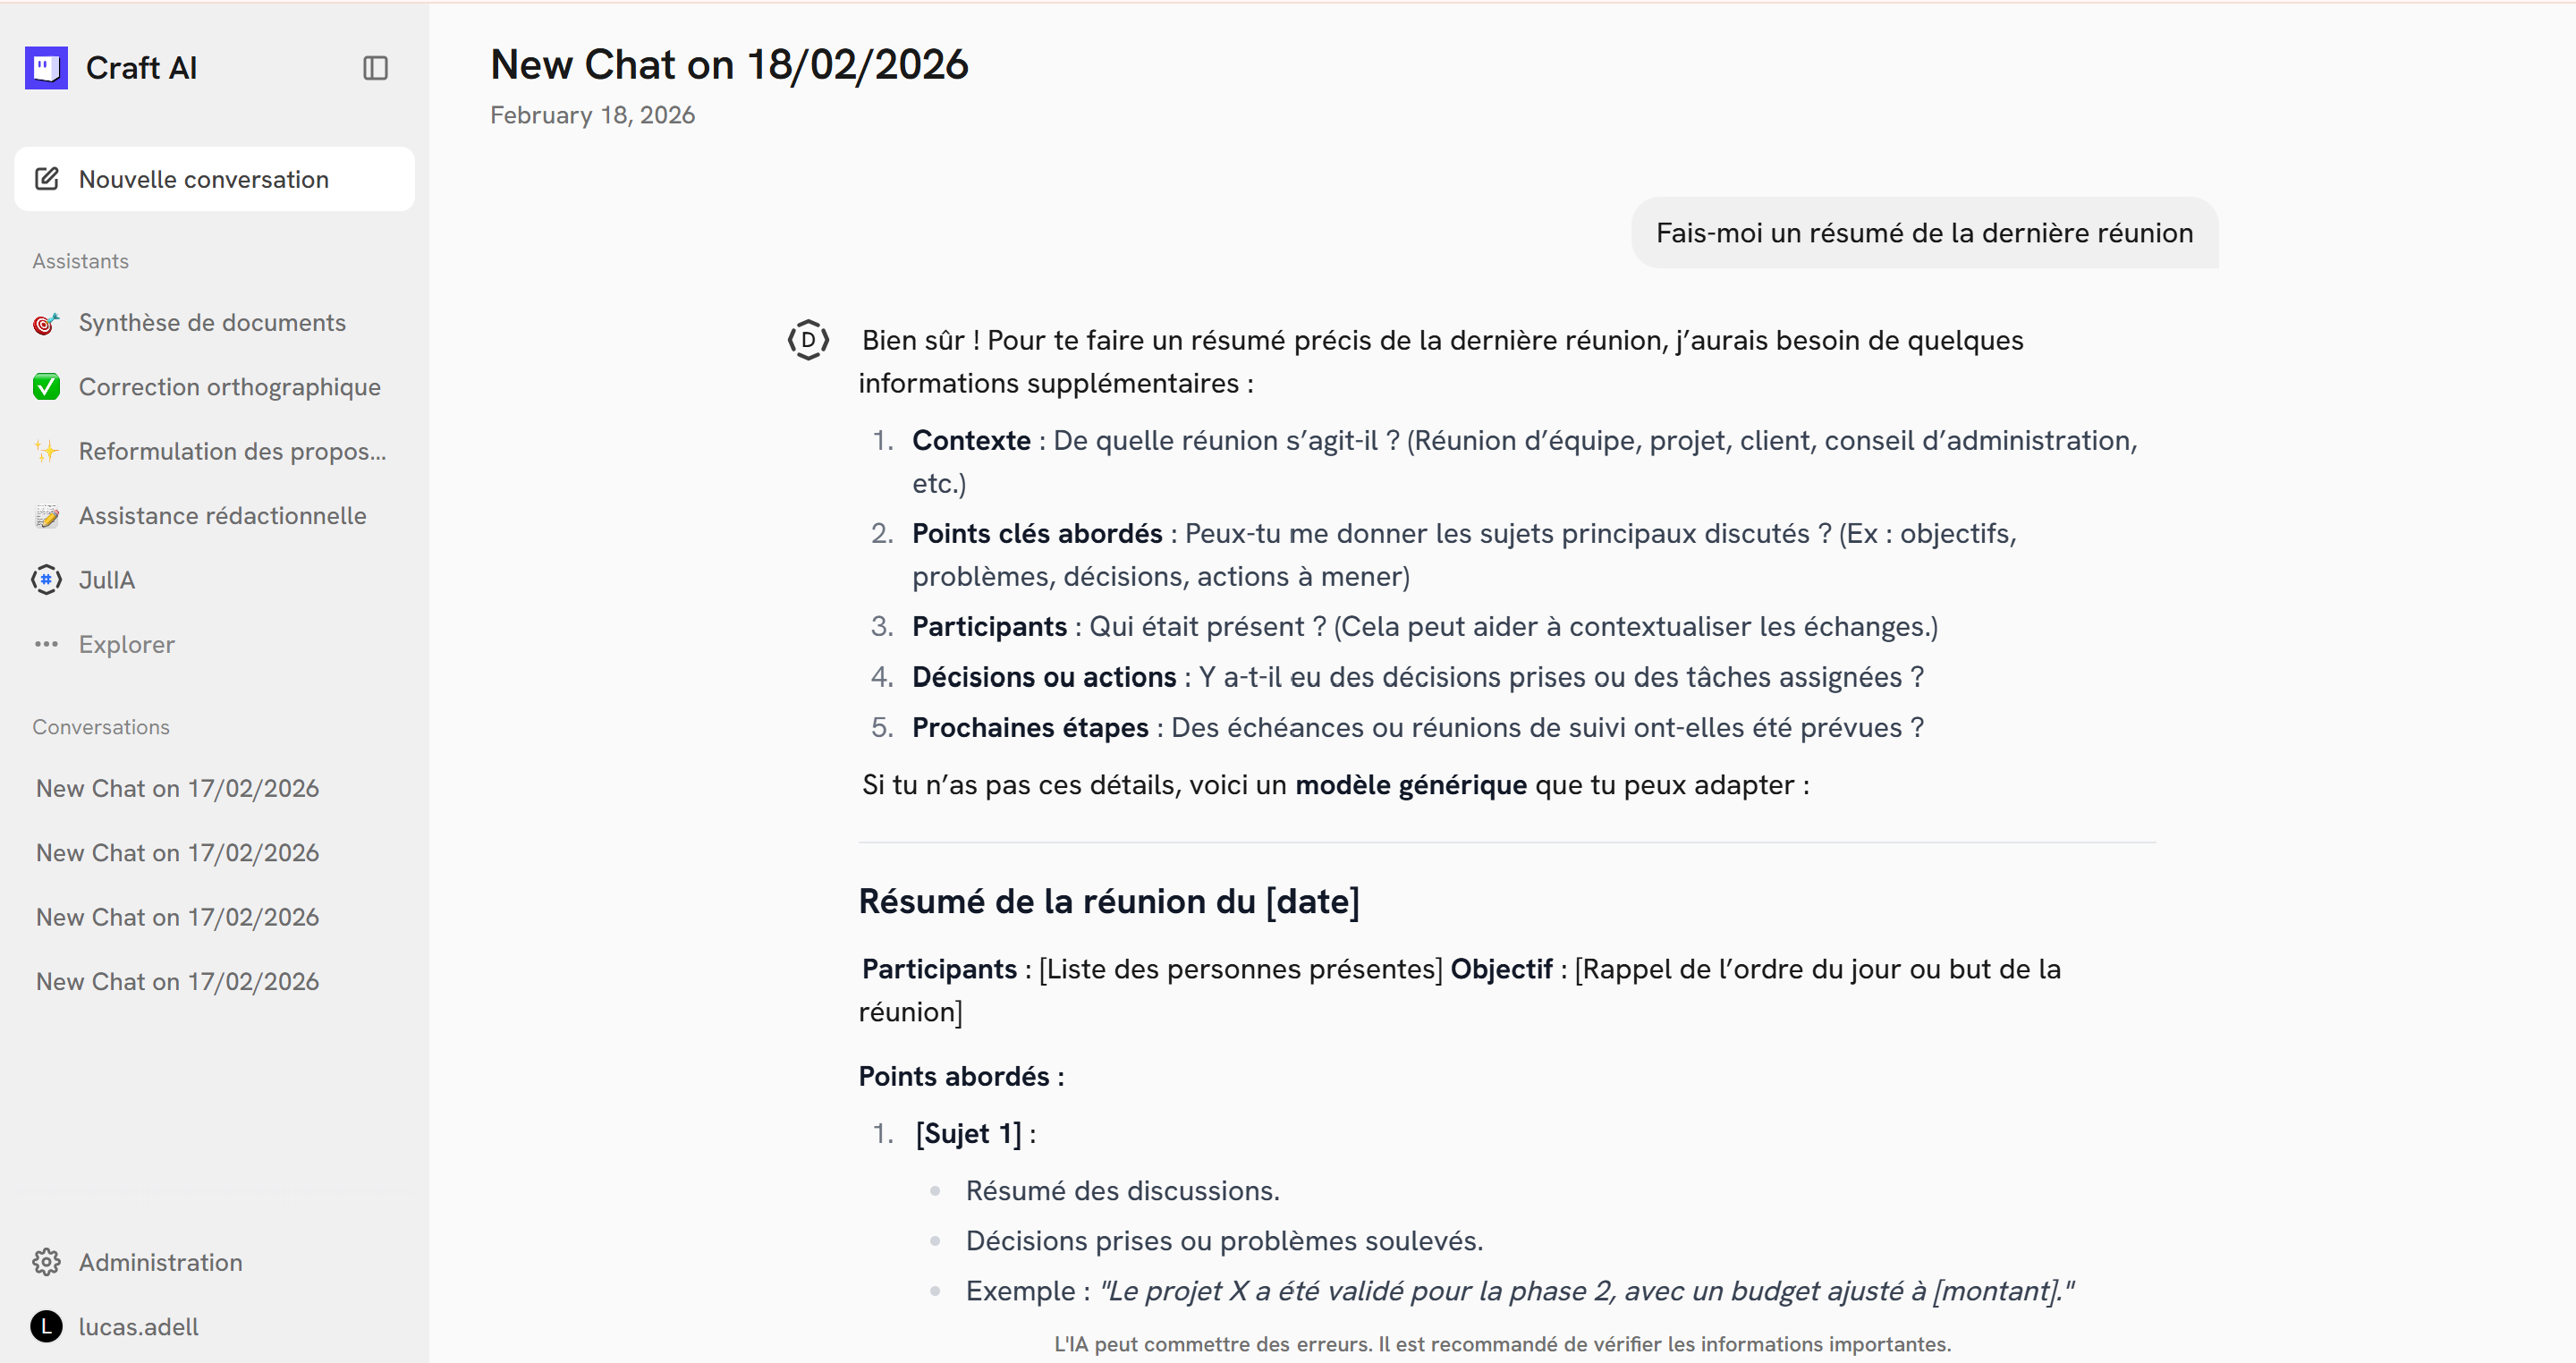Collapse the sidebar panel
2576x1363 pixels.
[375, 68]
